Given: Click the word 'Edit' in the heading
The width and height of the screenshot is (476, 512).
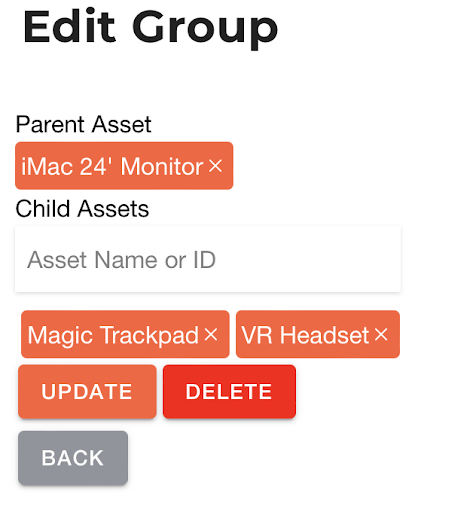Looking at the screenshot, I should point(69,27).
